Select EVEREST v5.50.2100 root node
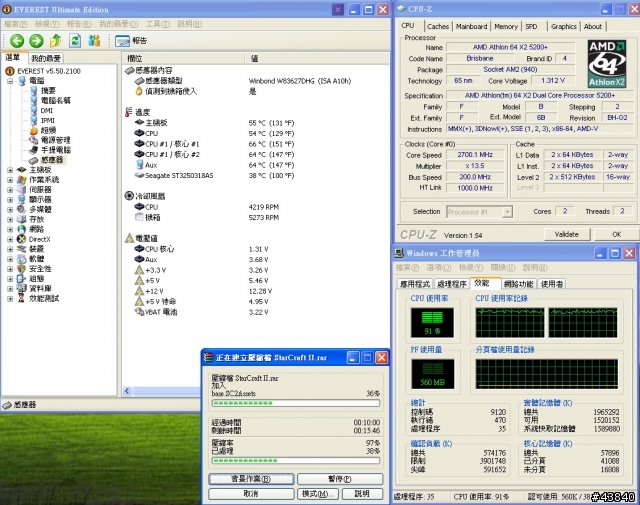Screen dimensions: 640x505 [49, 71]
